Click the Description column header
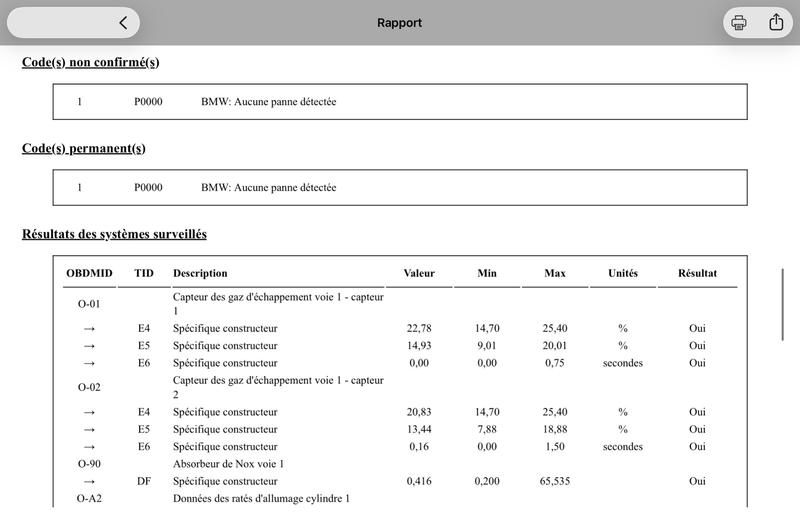 click(200, 273)
